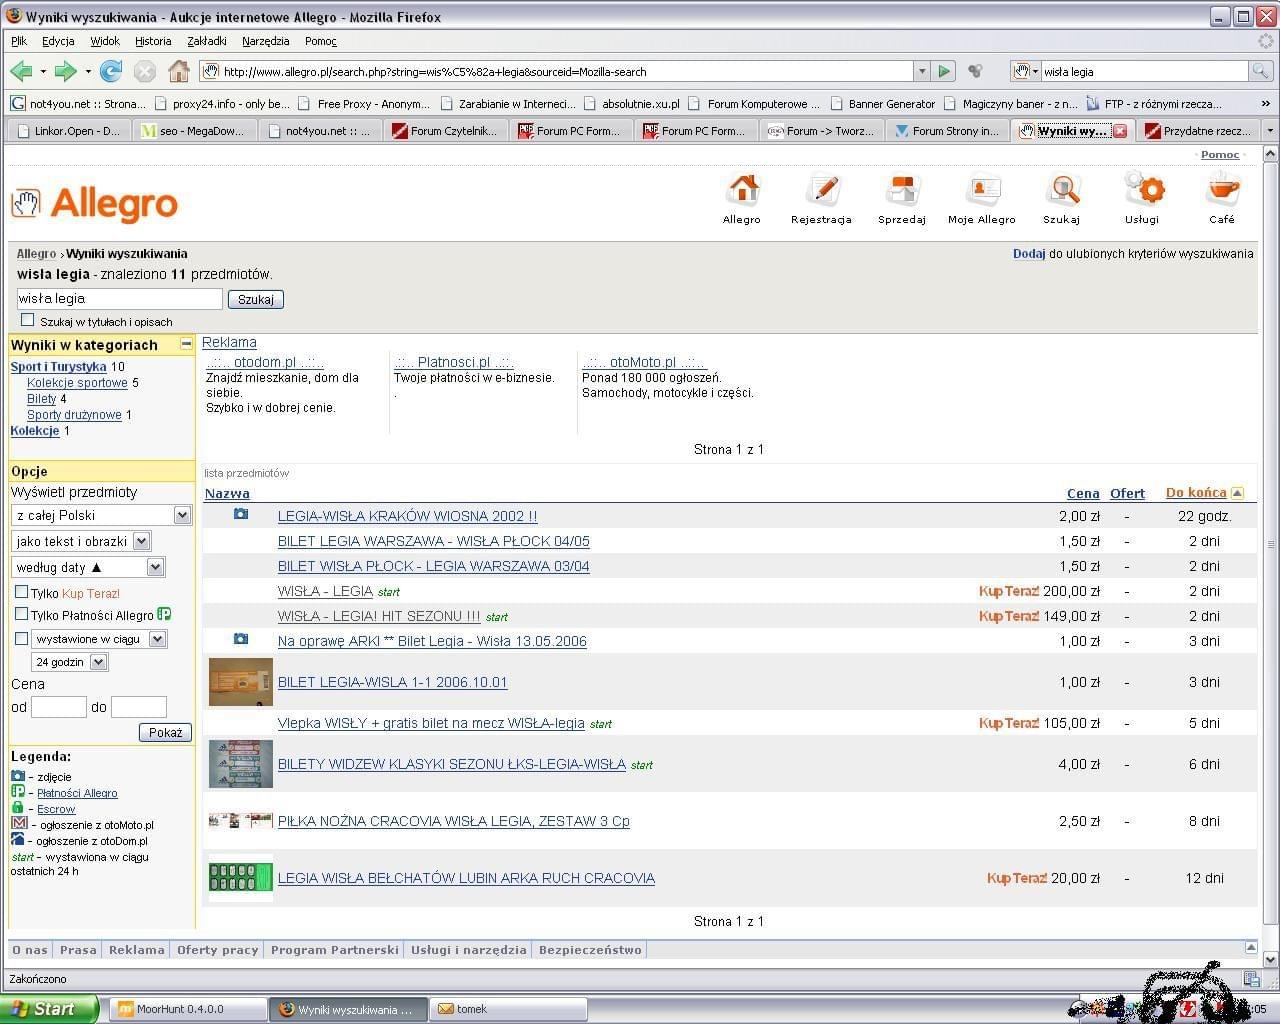Click Dodaj do ulubionych link
Image resolution: width=1280 pixels, height=1024 pixels.
[x=1029, y=254]
